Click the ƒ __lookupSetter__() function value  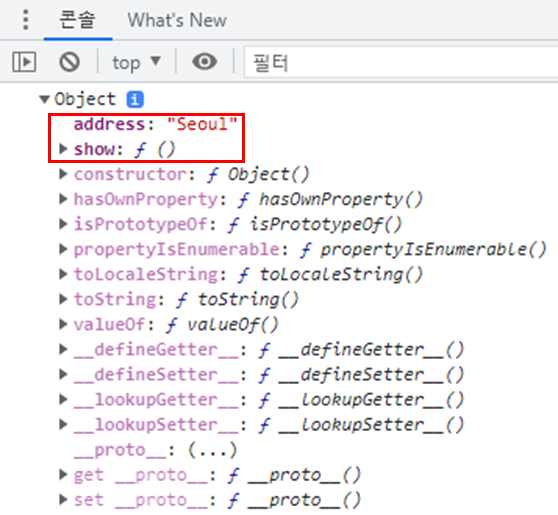point(361,425)
